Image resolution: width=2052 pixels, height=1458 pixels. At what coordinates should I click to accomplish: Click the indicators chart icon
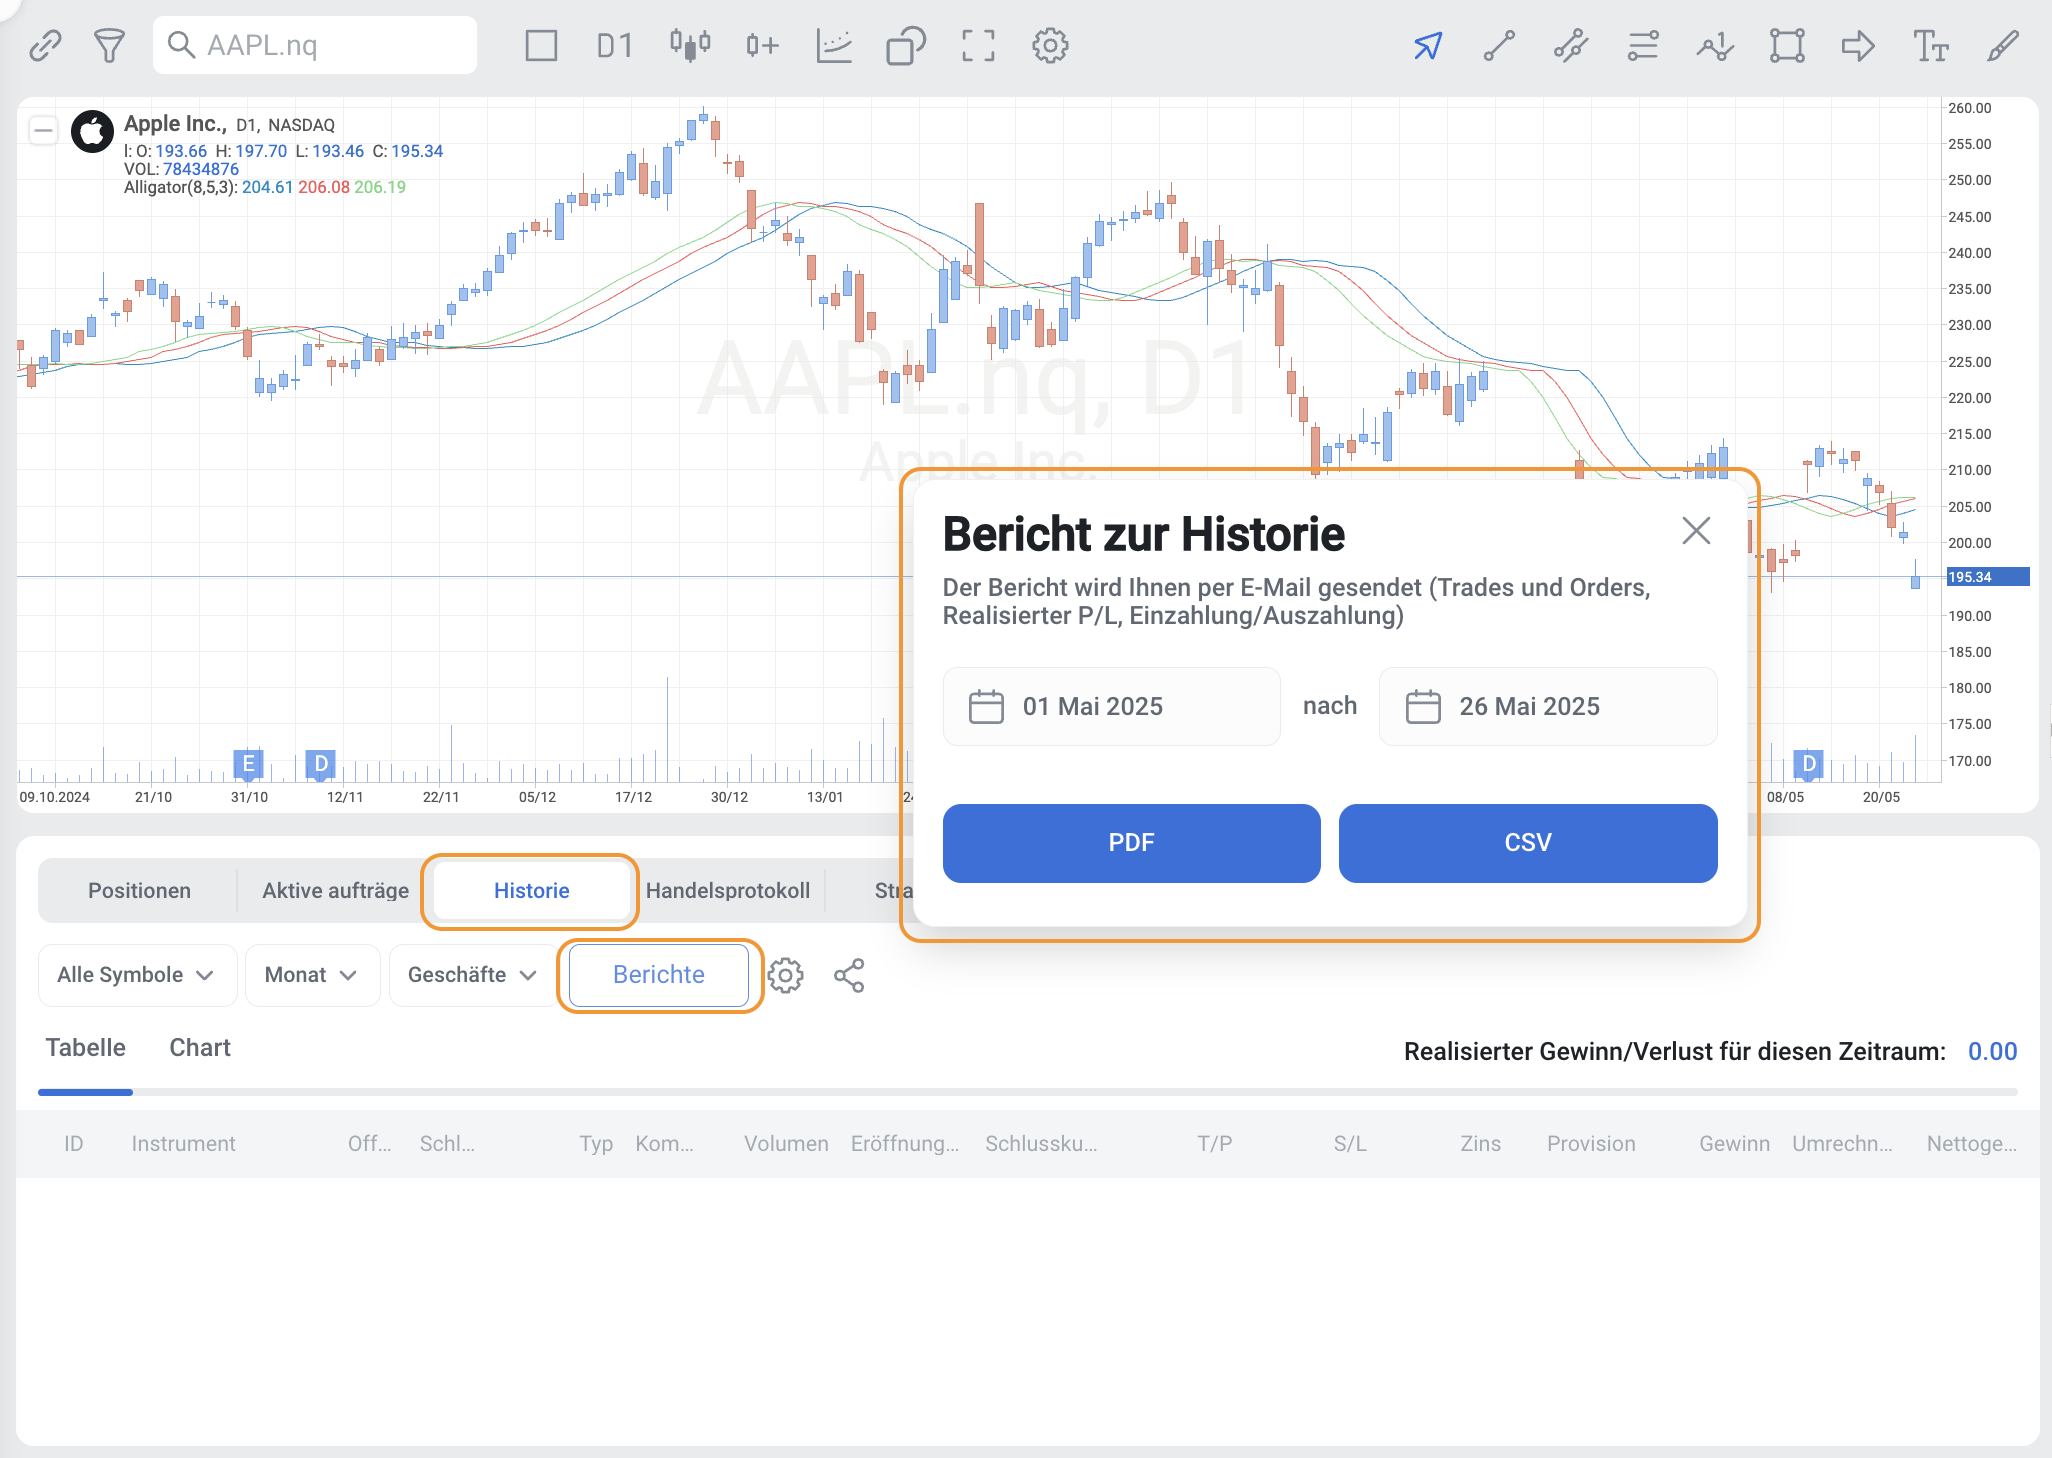coord(833,46)
